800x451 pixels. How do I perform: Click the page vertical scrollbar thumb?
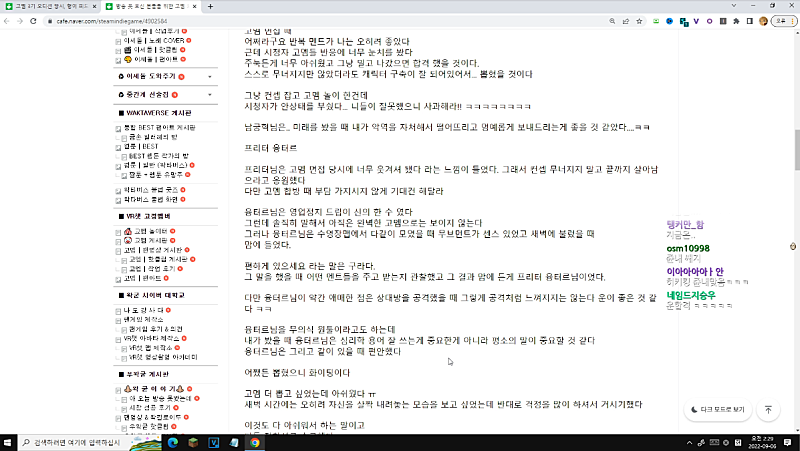tap(796, 151)
